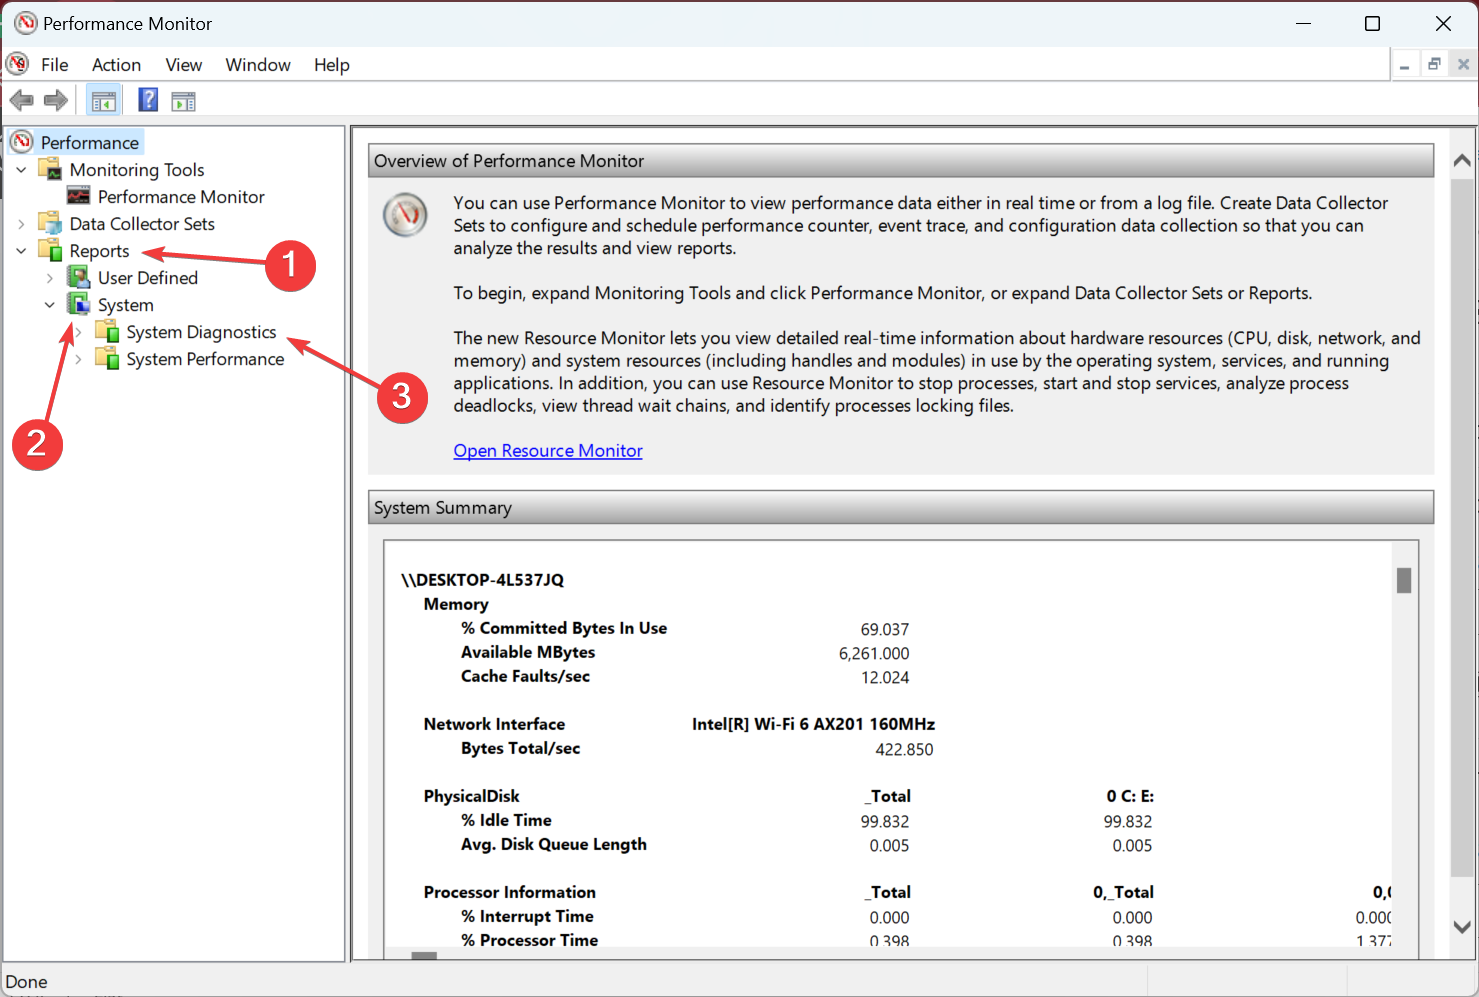Viewport: 1479px width, 997px height.
Task: Open the File menu
Action: pyautogui.click(x=55, y=65)
